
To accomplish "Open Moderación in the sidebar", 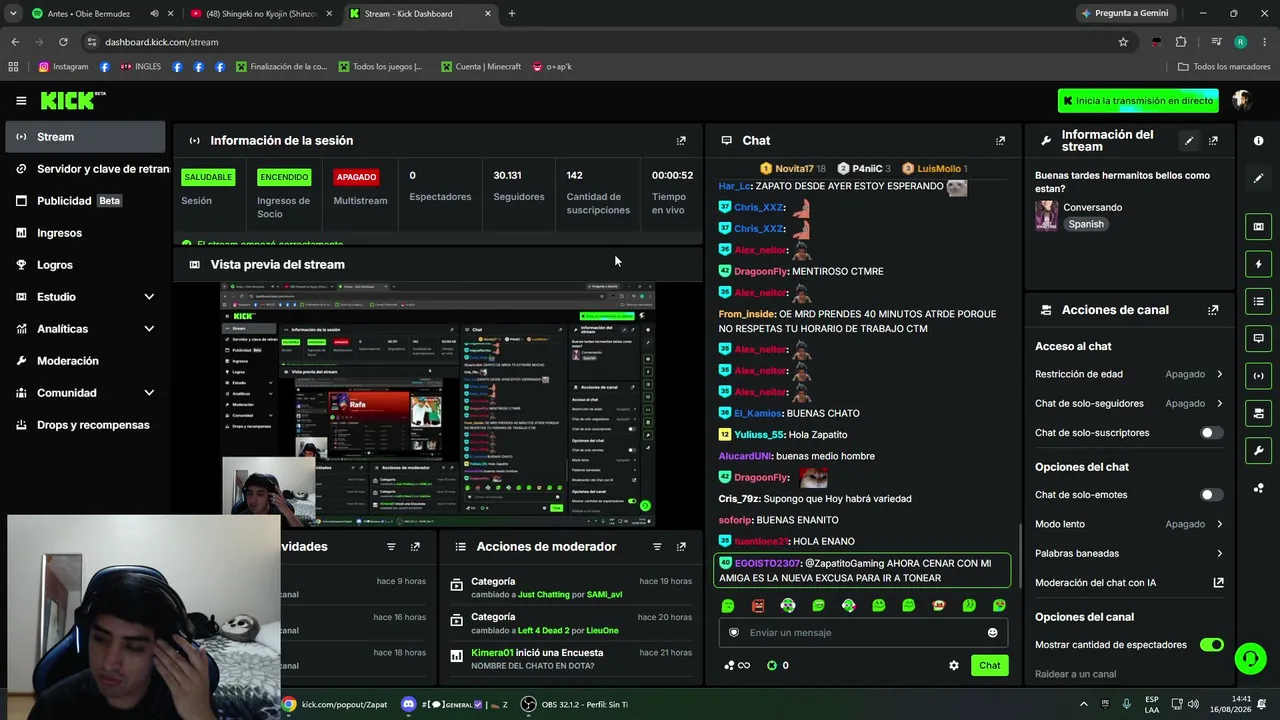I will click(85, 361).
